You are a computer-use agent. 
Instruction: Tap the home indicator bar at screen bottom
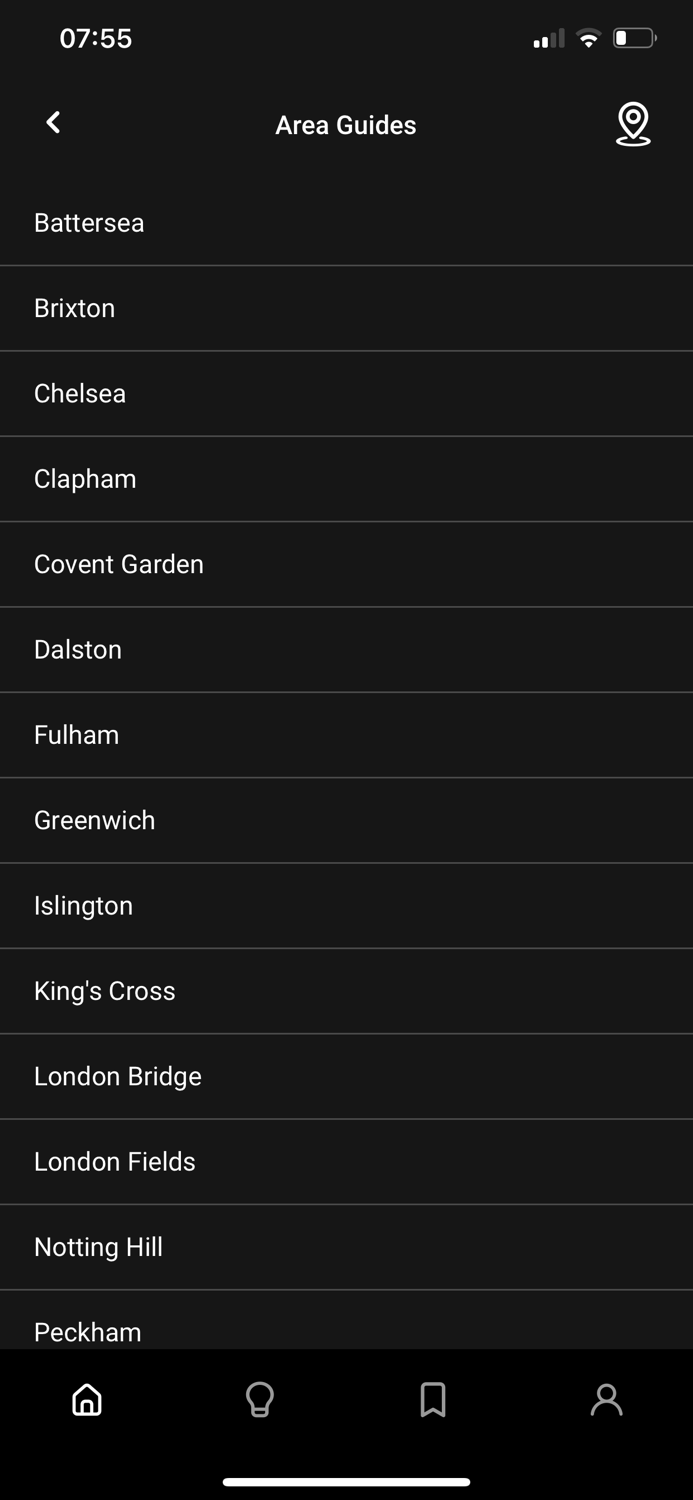point(346,1481)
